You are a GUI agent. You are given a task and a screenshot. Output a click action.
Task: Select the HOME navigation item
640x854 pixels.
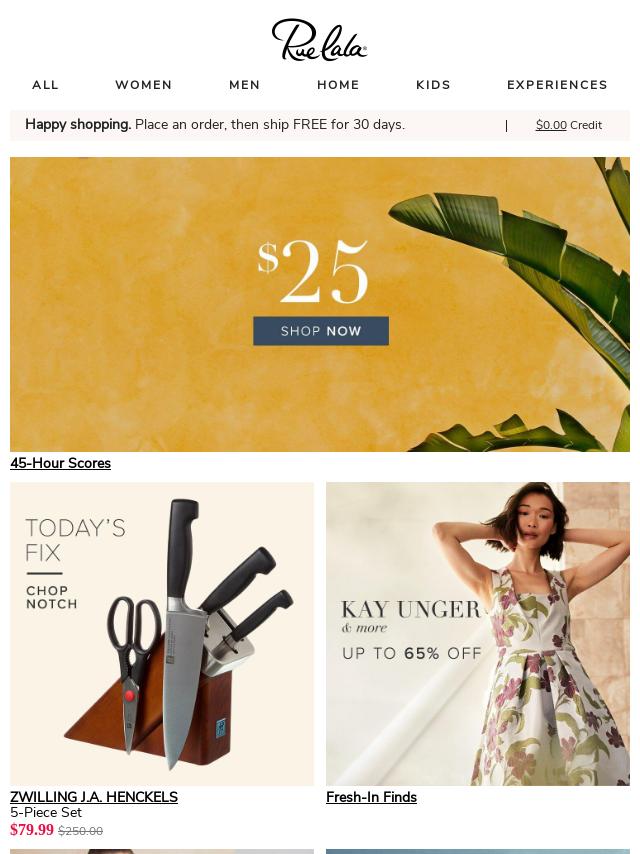coord(338,85)
